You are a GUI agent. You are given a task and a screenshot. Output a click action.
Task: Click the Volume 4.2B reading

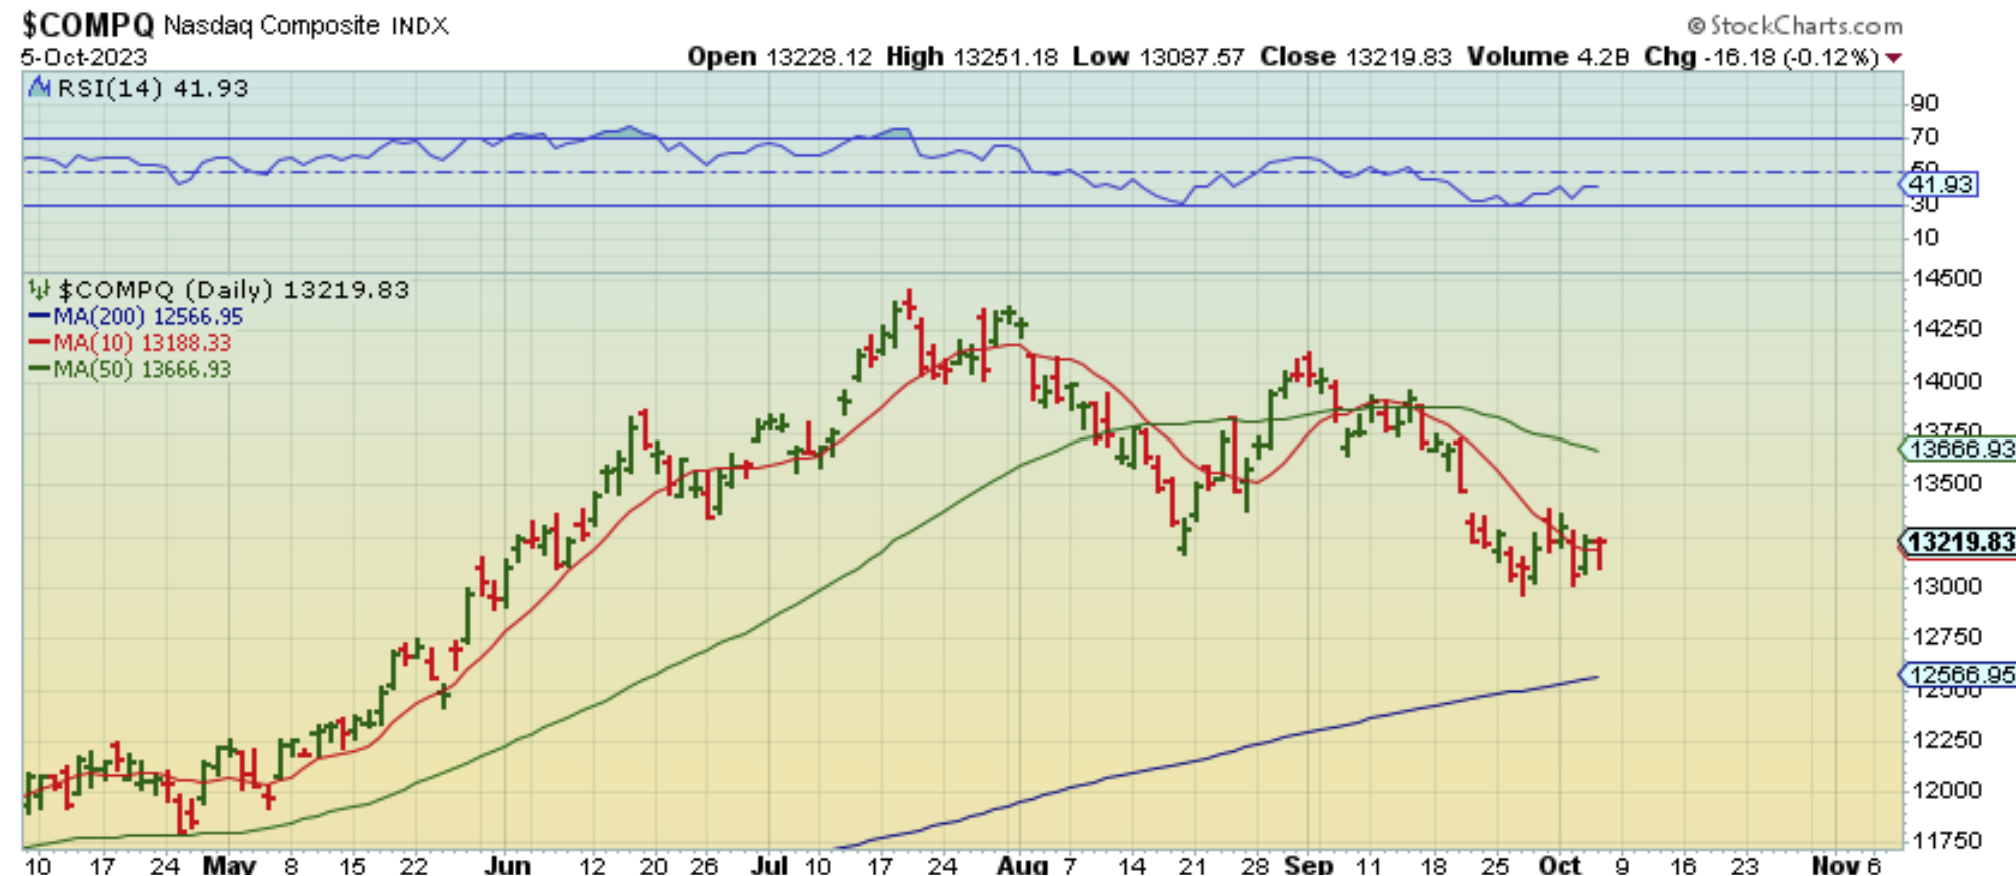1548,57
